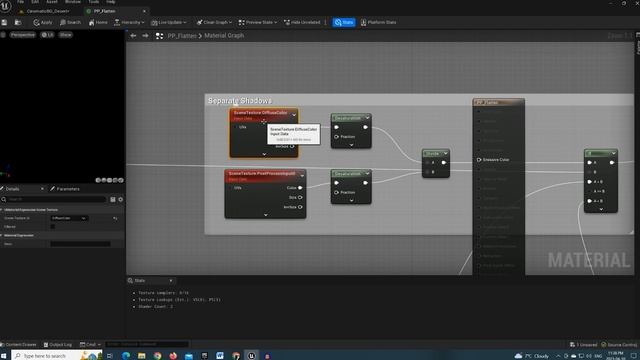Expand the bottom chevron of DiffuseColor node
This screenshot has width=640, height=360.
(x=264, y=154)
